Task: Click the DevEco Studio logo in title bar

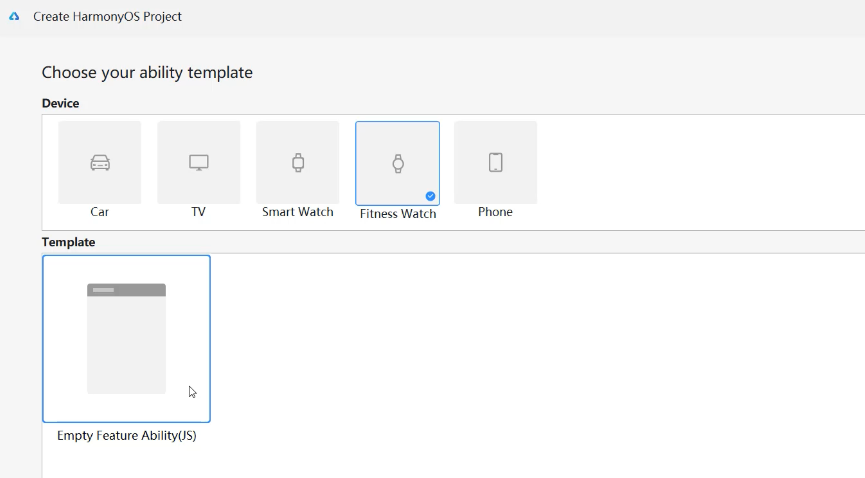Action: pyautogui.click(x=14, y=17)
